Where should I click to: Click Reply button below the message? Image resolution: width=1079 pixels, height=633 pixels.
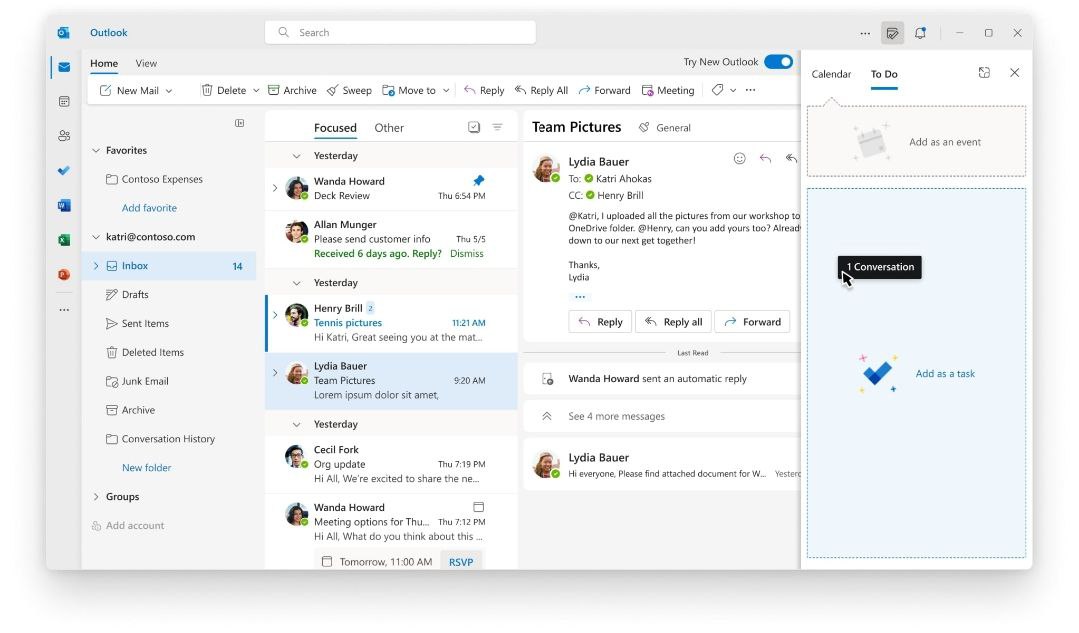pos(600,322)
